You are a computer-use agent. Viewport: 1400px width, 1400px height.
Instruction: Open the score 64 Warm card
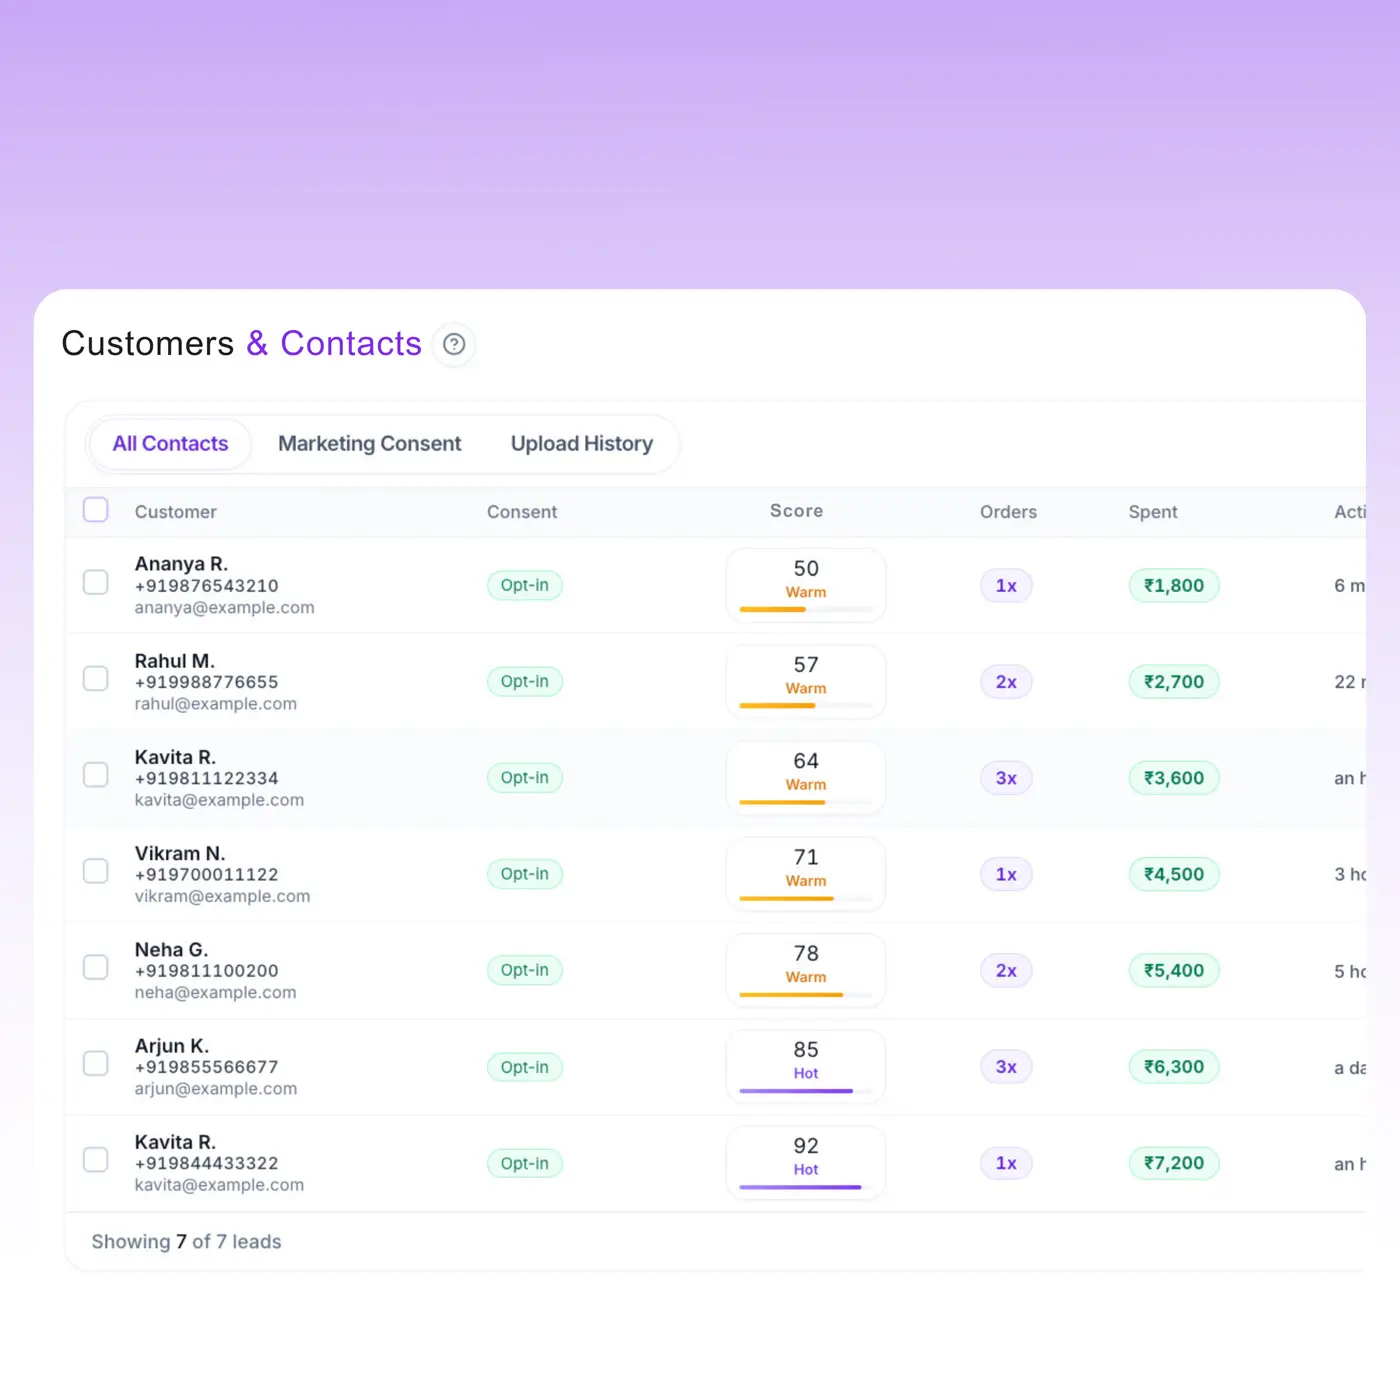(x=806, y=778)
